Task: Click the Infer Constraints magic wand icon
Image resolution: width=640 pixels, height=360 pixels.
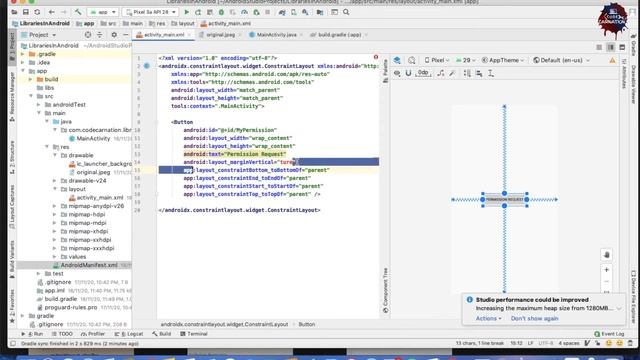Action: point(452,73)
